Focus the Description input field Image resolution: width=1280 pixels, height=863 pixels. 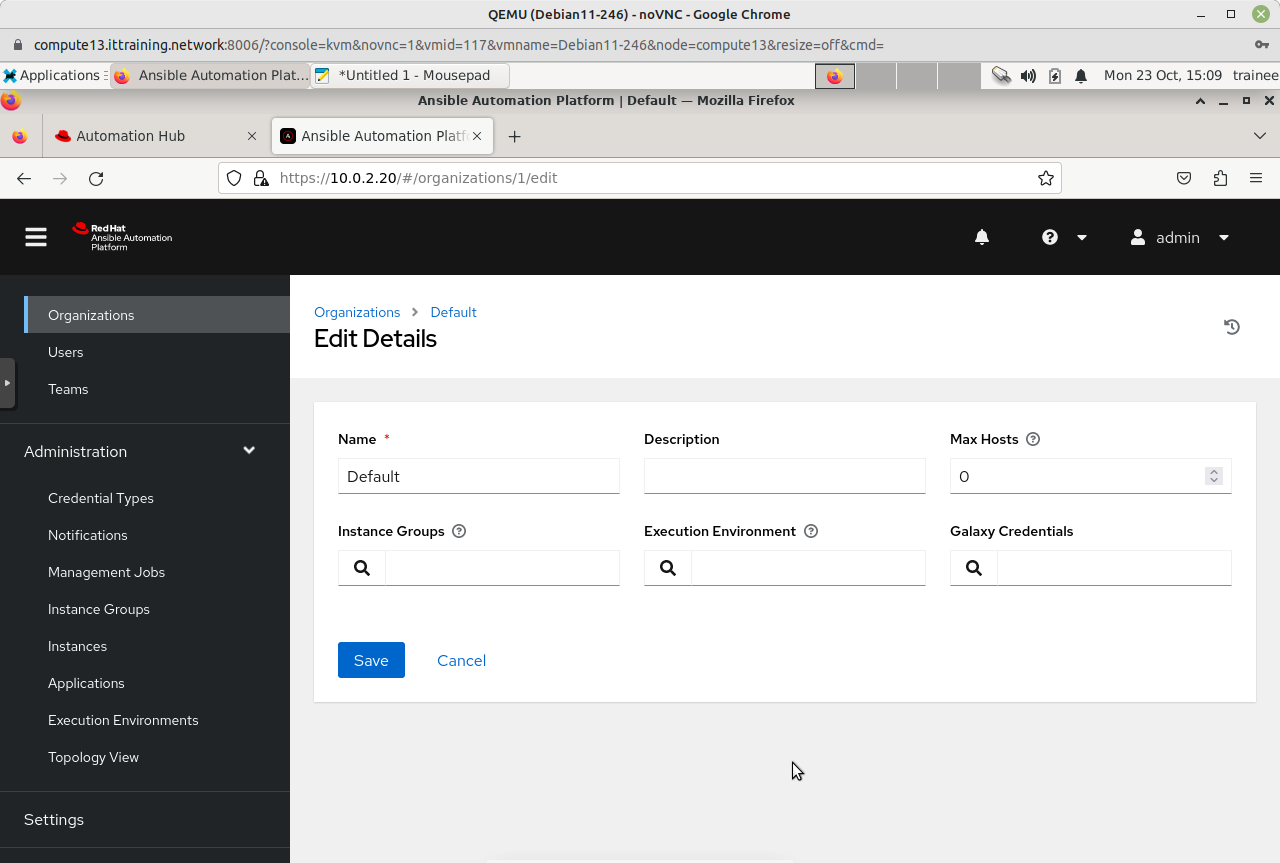785,476
